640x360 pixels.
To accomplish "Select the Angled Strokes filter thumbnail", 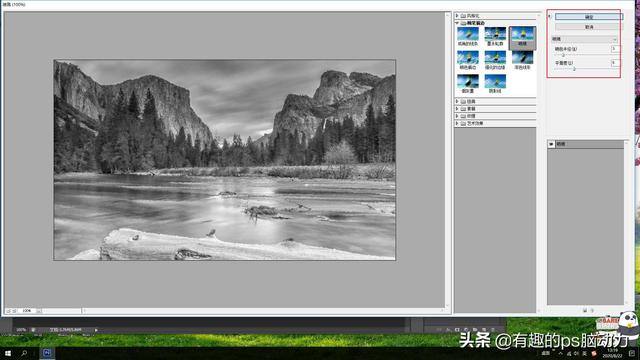I will [x=468, y=36].
